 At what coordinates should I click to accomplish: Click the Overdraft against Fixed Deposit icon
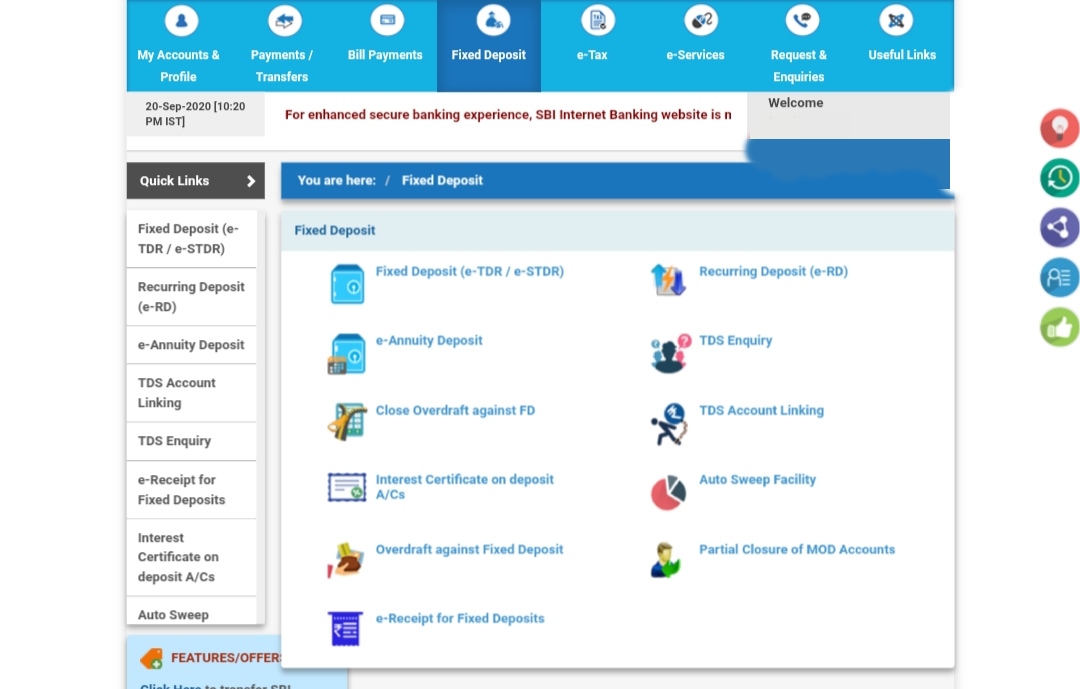(346, 560)
